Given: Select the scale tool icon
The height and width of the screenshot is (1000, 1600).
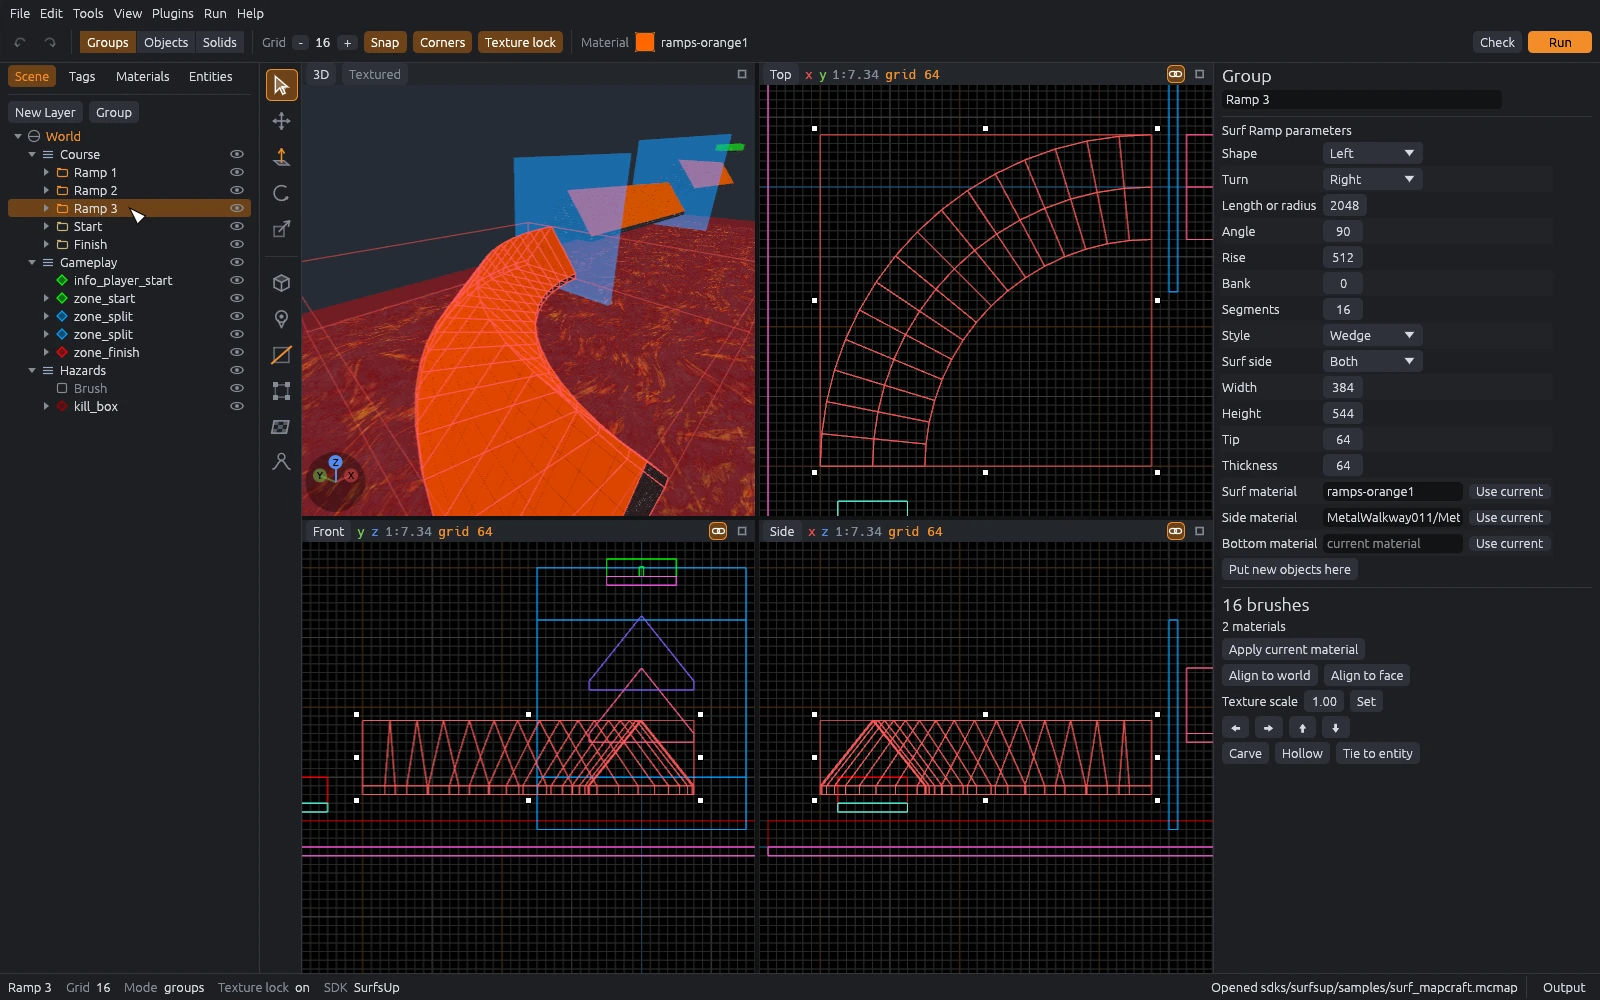Looking at the screenshot, I should coord(281,229).
